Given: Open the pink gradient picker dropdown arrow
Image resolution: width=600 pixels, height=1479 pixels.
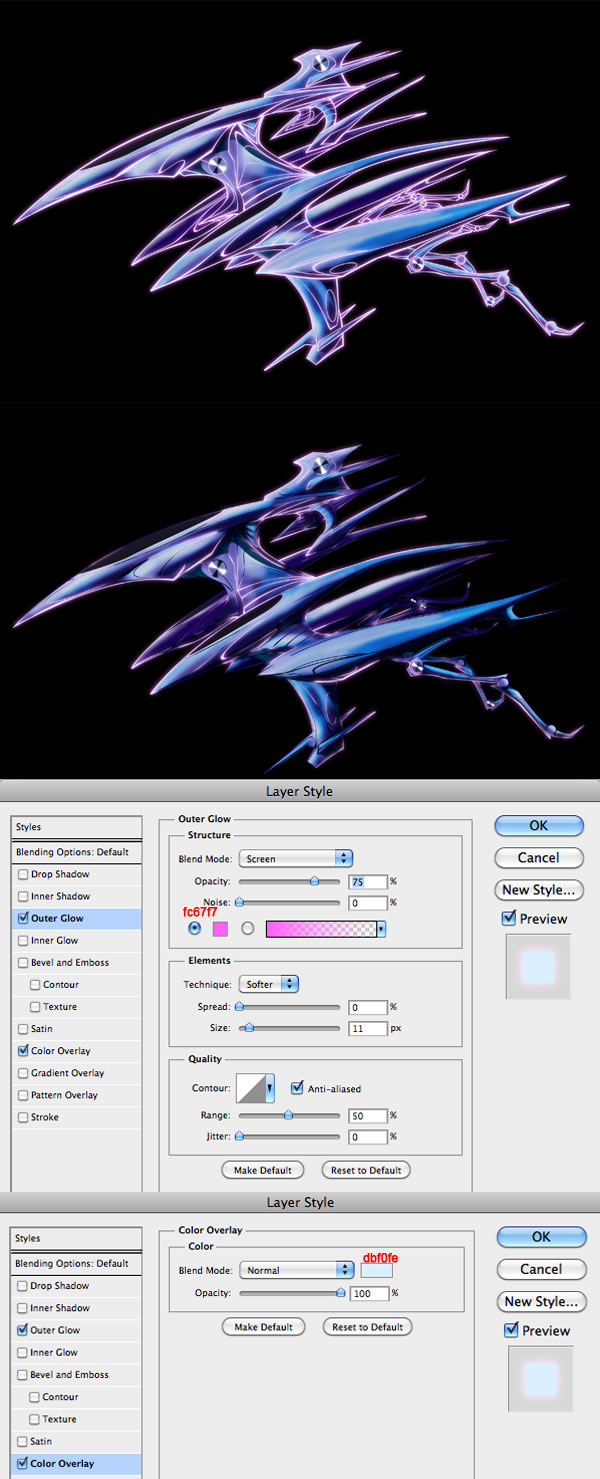Looking at the screenshot, I should (381, 929).
